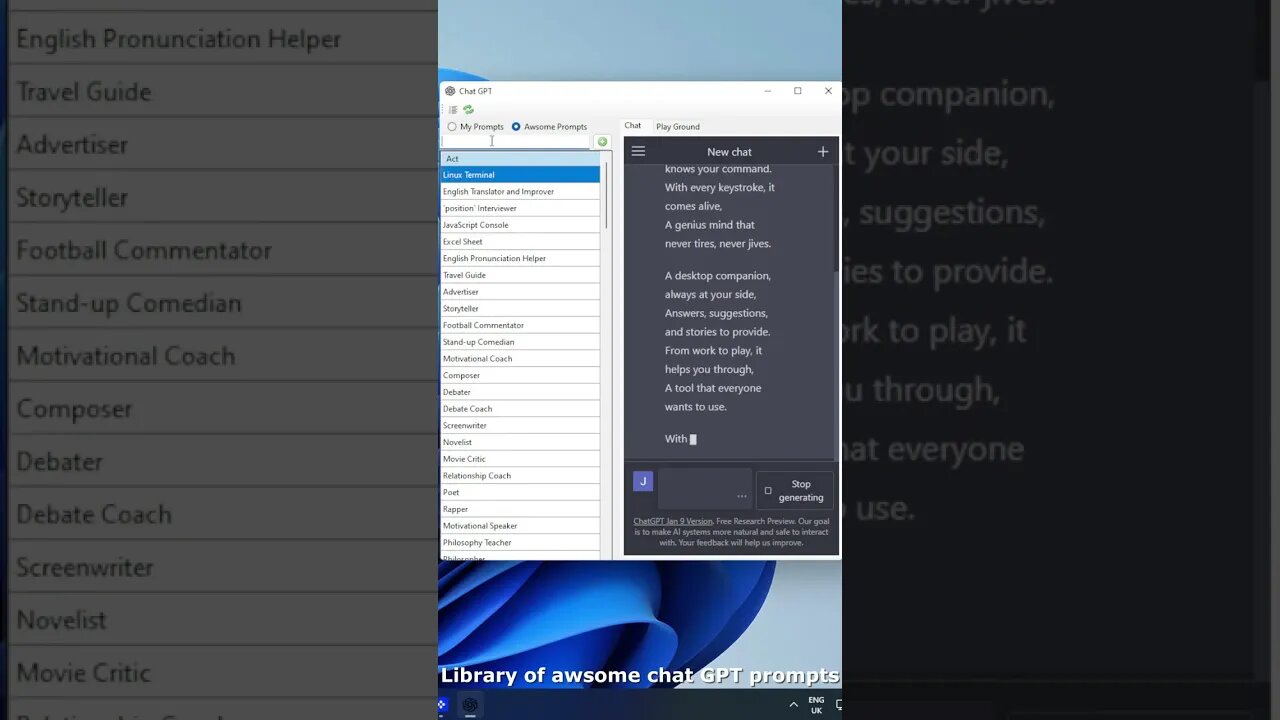Click the New chat title
Viewport: 1280px width, 720px height.
point(729,152)
